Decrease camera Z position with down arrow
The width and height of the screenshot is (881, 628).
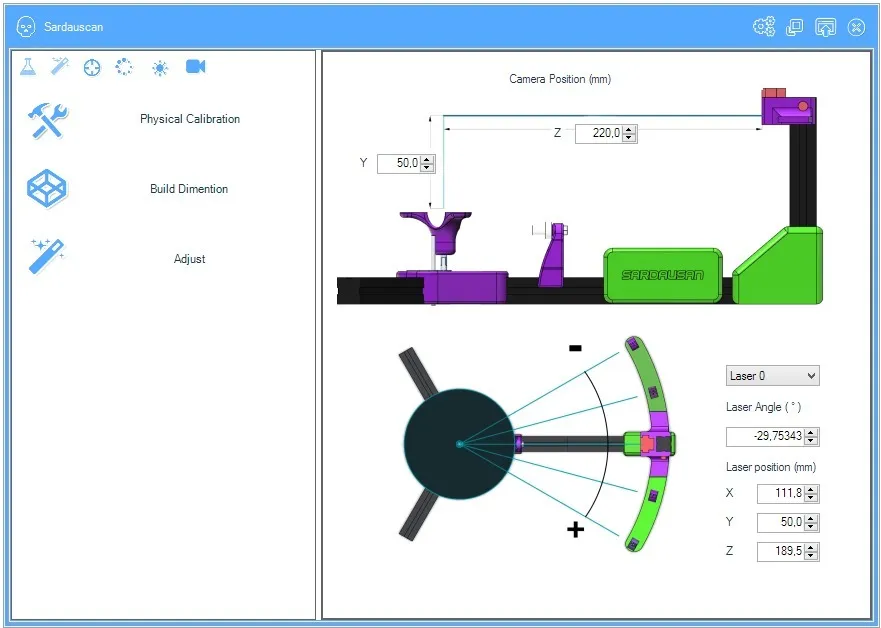point(629,138)
